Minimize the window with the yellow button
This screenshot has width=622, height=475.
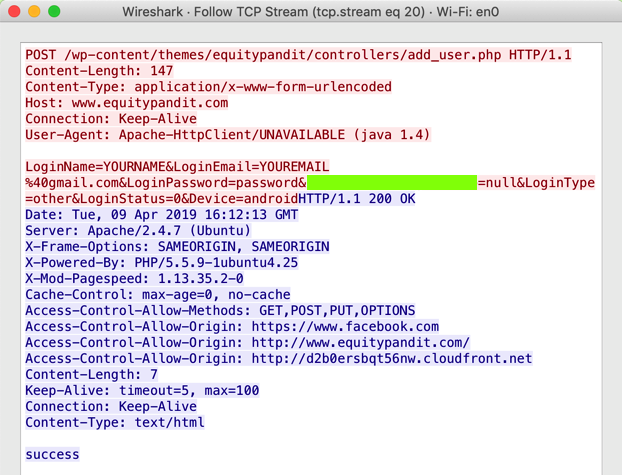[x=34, y=13]
